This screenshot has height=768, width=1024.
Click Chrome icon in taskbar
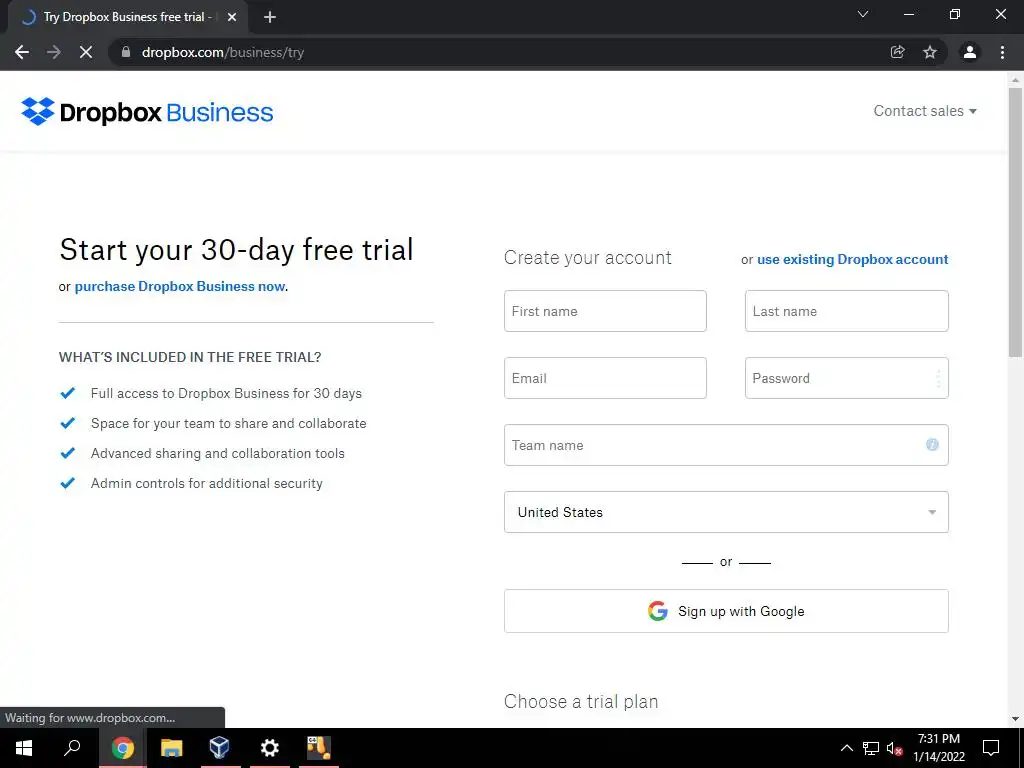click(122, 748)
